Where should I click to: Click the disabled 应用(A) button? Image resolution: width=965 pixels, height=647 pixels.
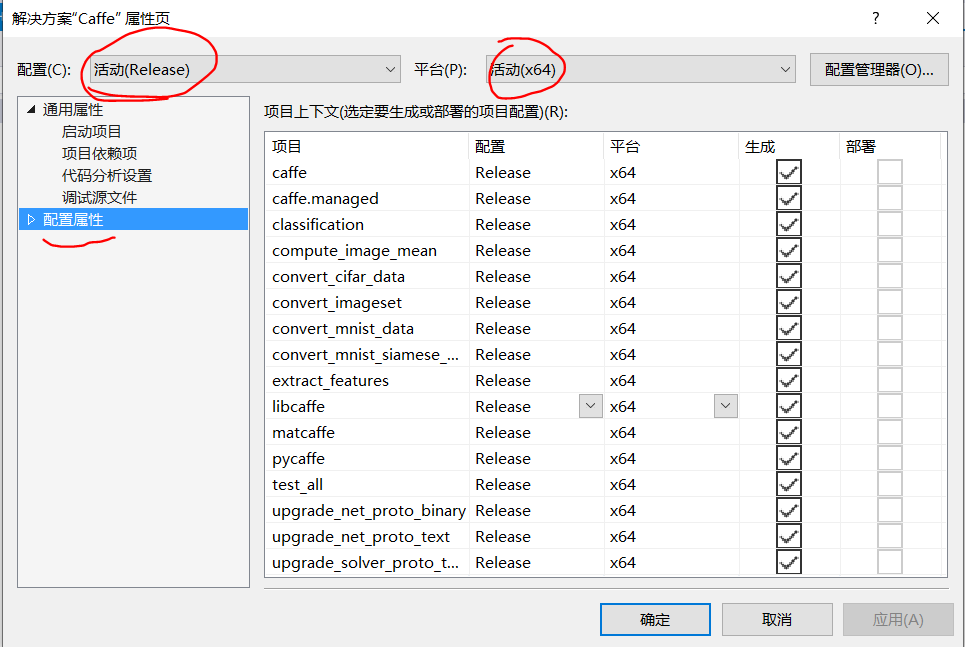click(x=898, y=619)
